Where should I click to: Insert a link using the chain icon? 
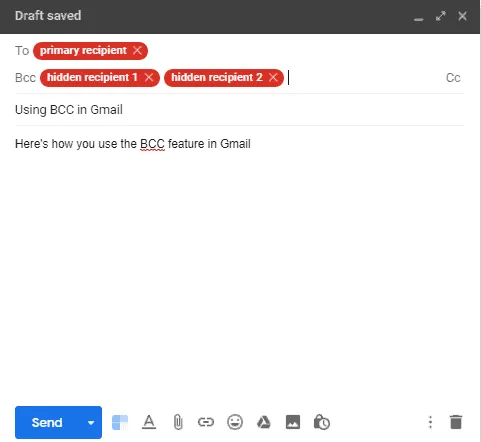pyautogui.click(x=206, y=422)
